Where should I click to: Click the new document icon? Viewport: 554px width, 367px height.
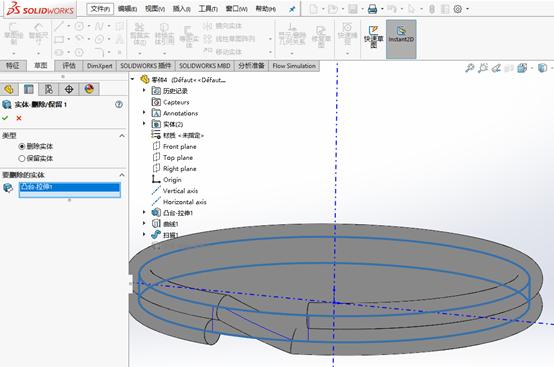(x=313, y=9)
